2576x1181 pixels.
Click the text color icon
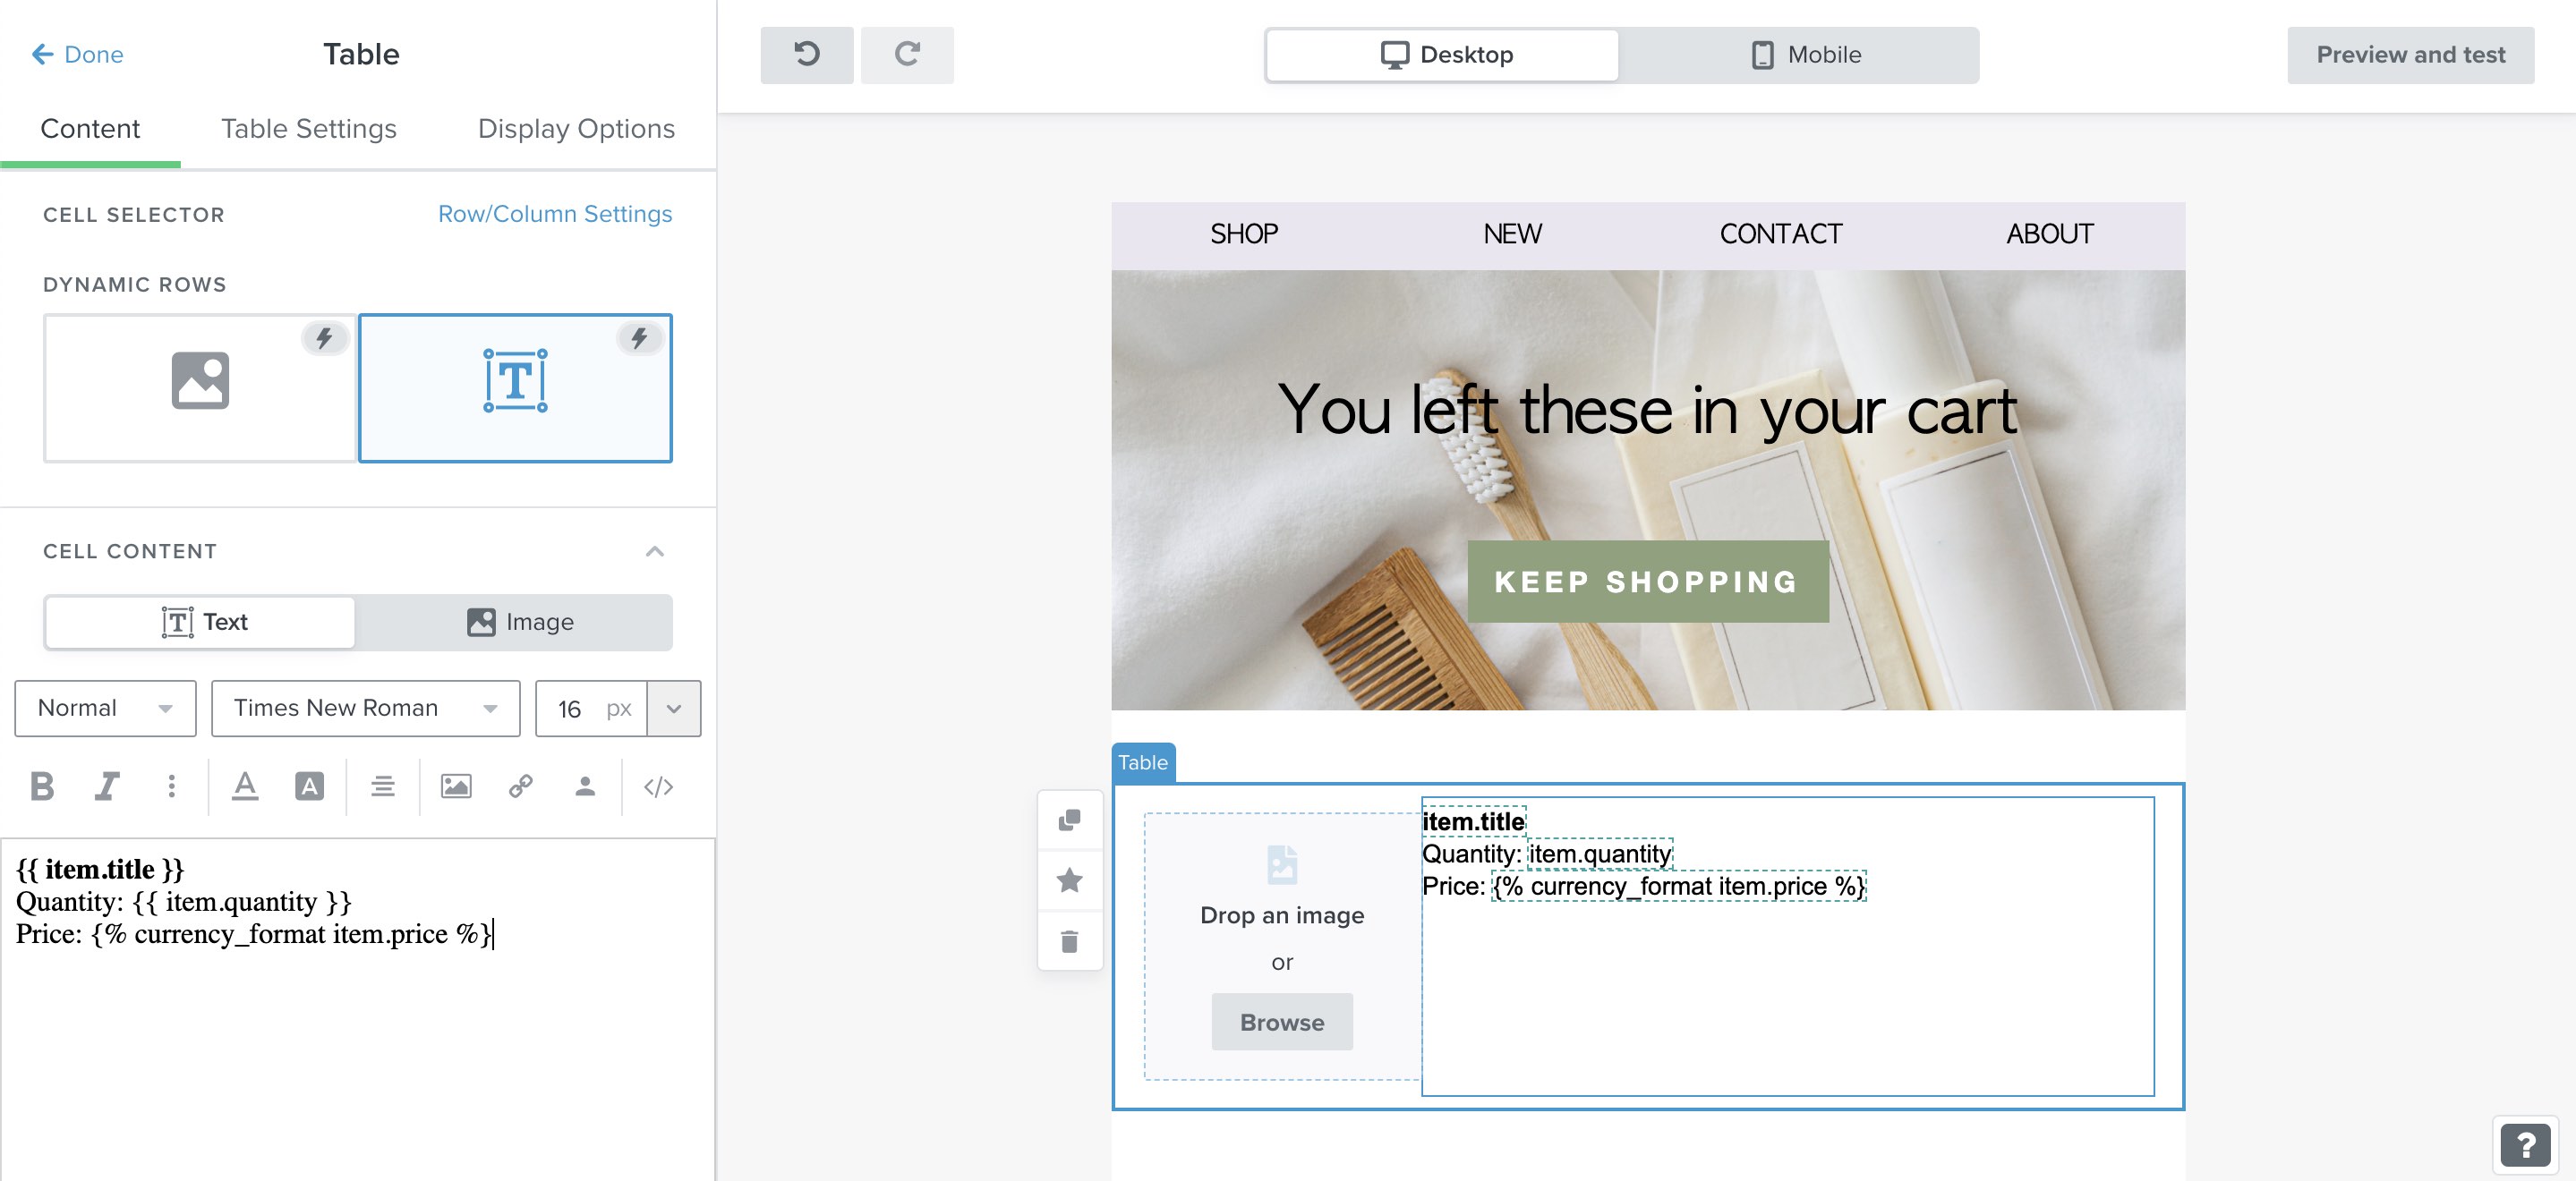243,786
